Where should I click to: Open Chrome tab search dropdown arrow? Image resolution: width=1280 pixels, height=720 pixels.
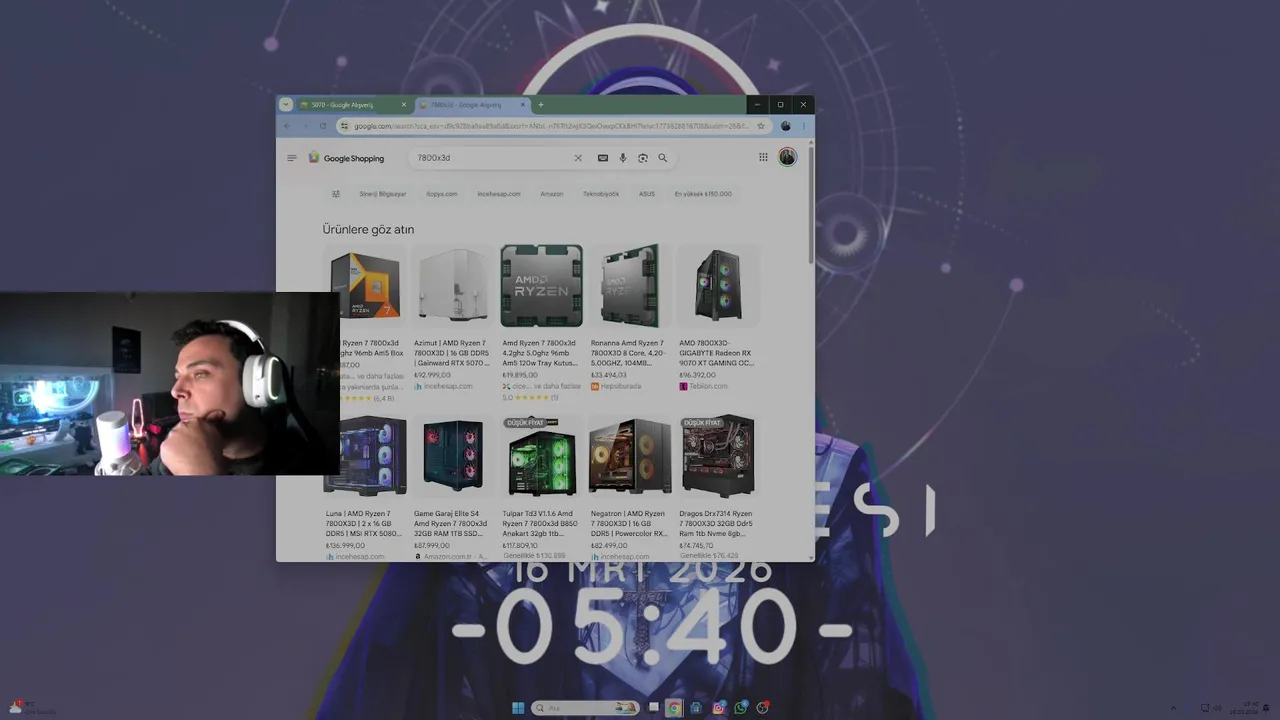[x=286, y=104]
